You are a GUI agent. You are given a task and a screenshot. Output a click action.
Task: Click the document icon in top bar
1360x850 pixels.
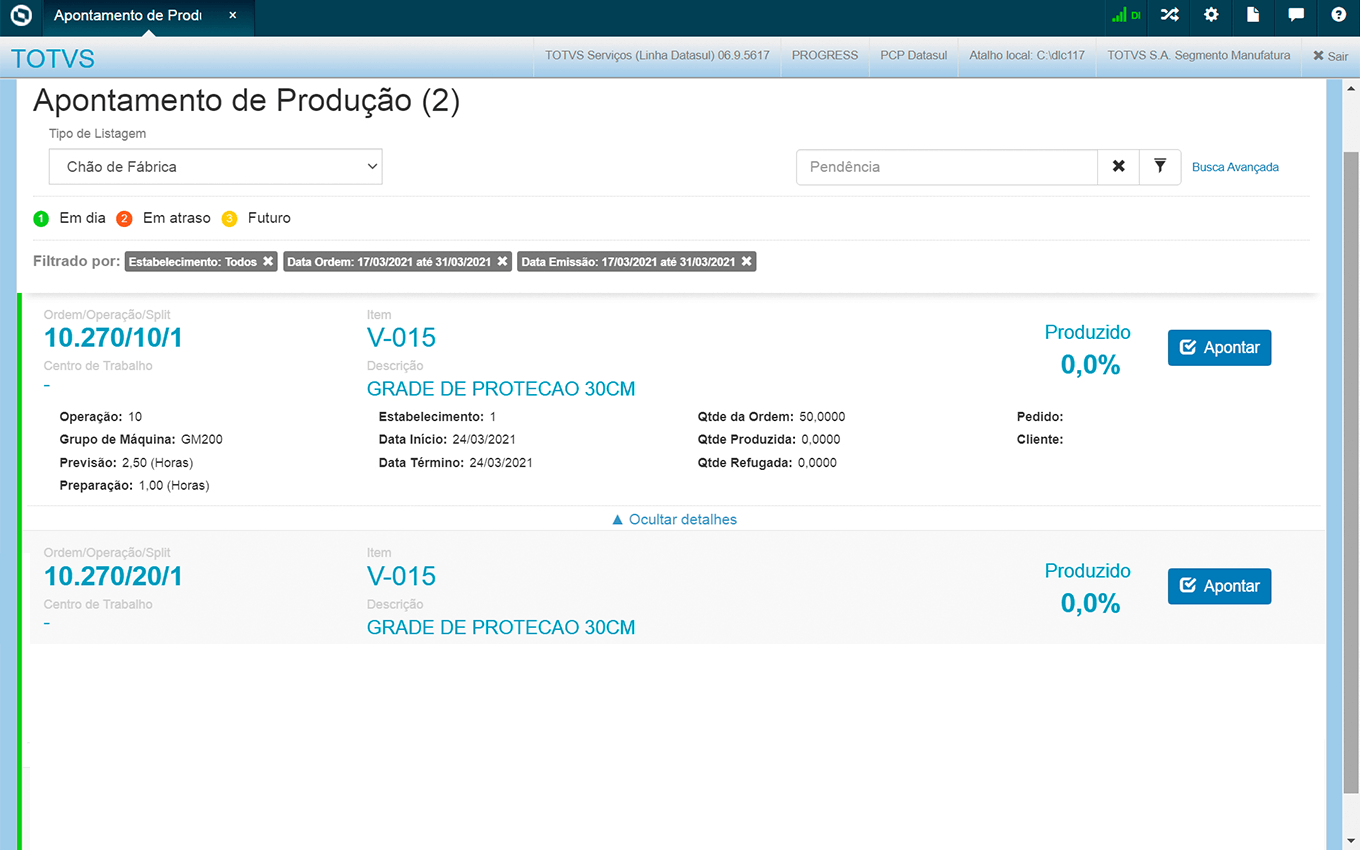point(1253,15)
